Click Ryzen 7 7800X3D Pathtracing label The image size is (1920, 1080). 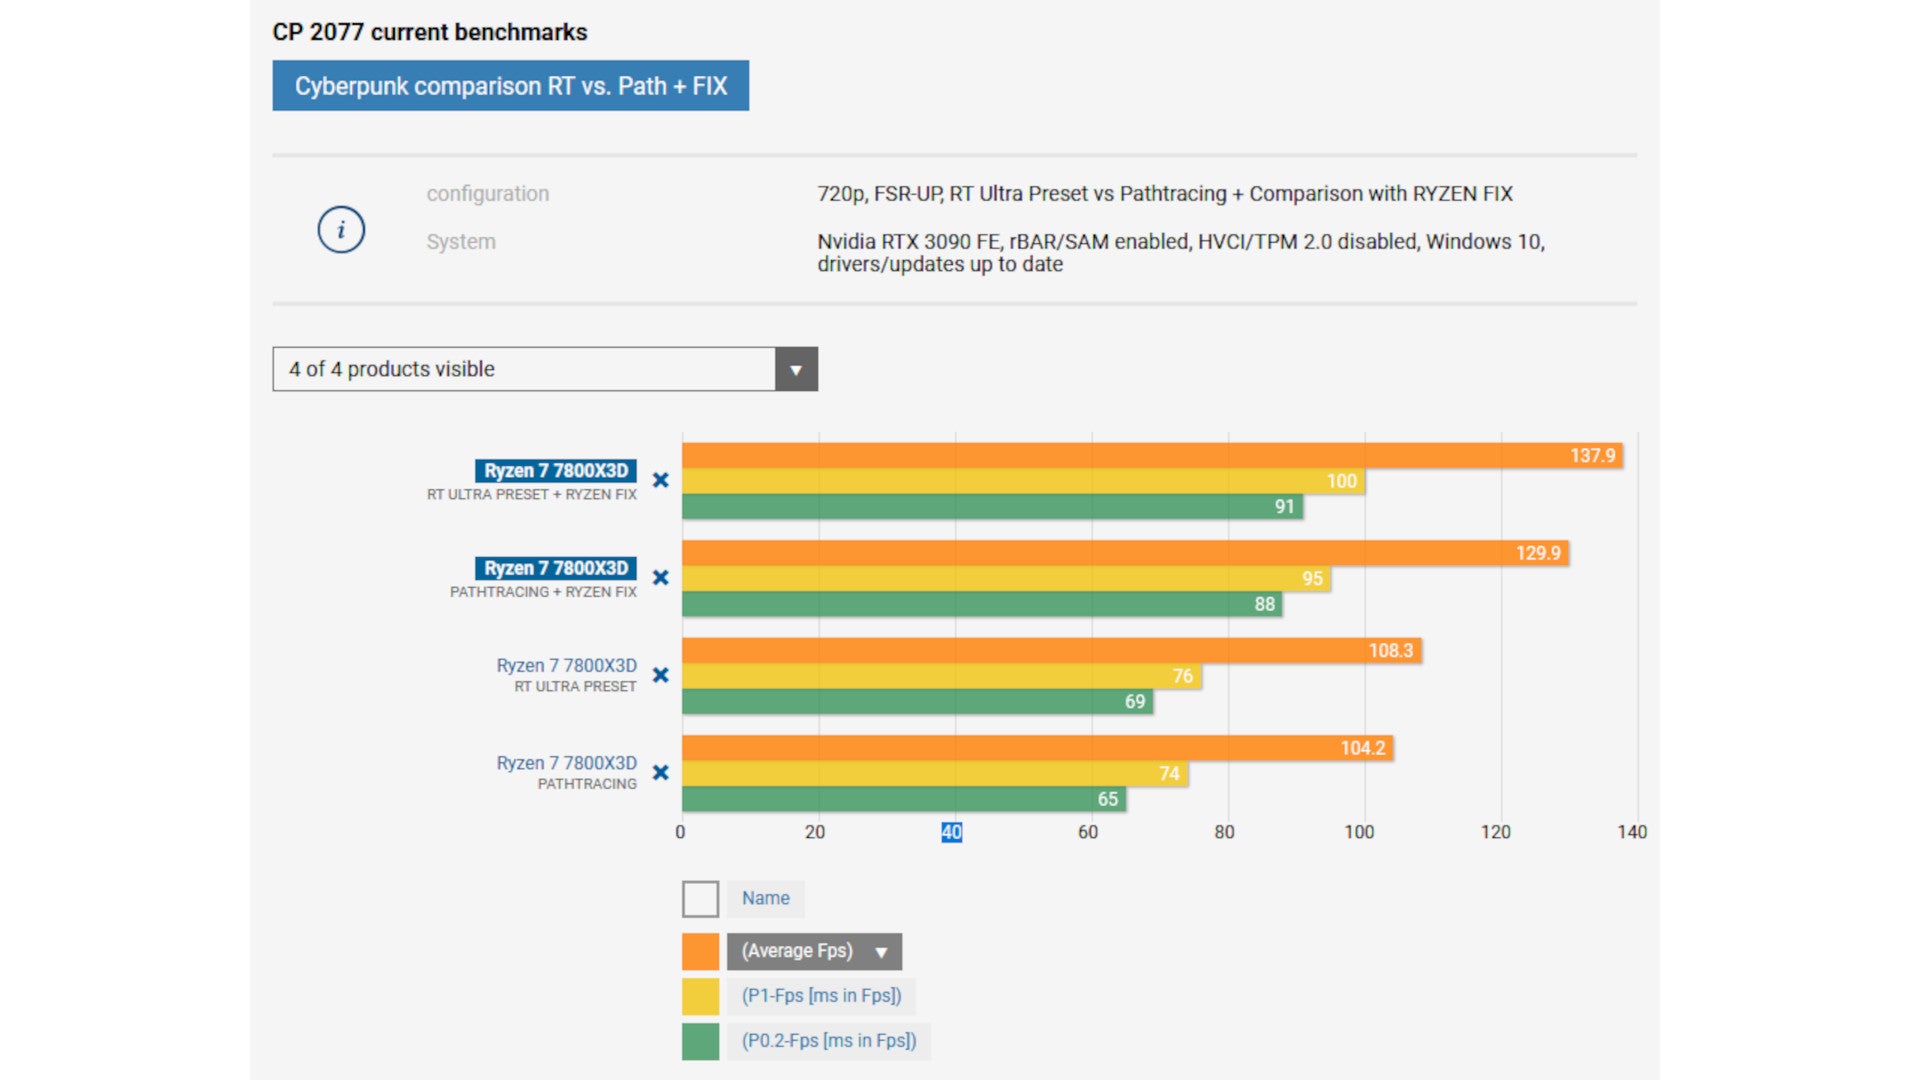(x=566, y=762)
